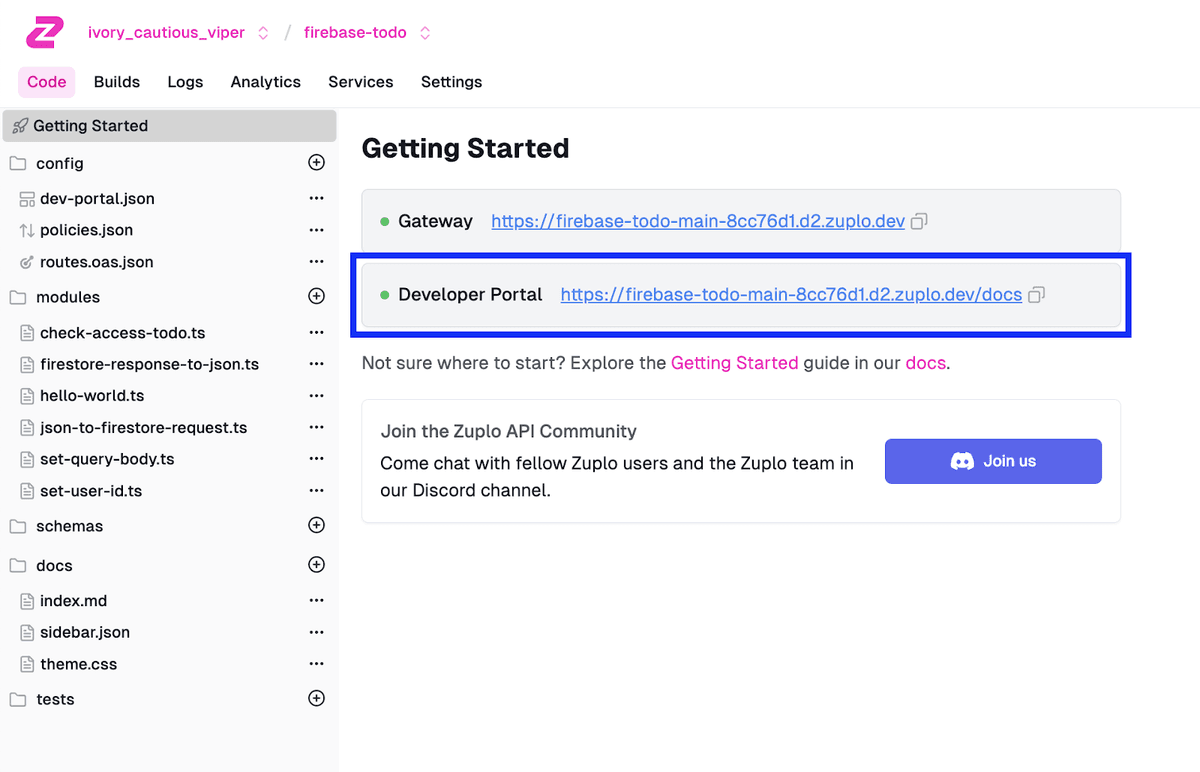The width and height of the screenshot is (1200, 772).
Task: Click the Join us Discord button
Action: pos(992,461)
